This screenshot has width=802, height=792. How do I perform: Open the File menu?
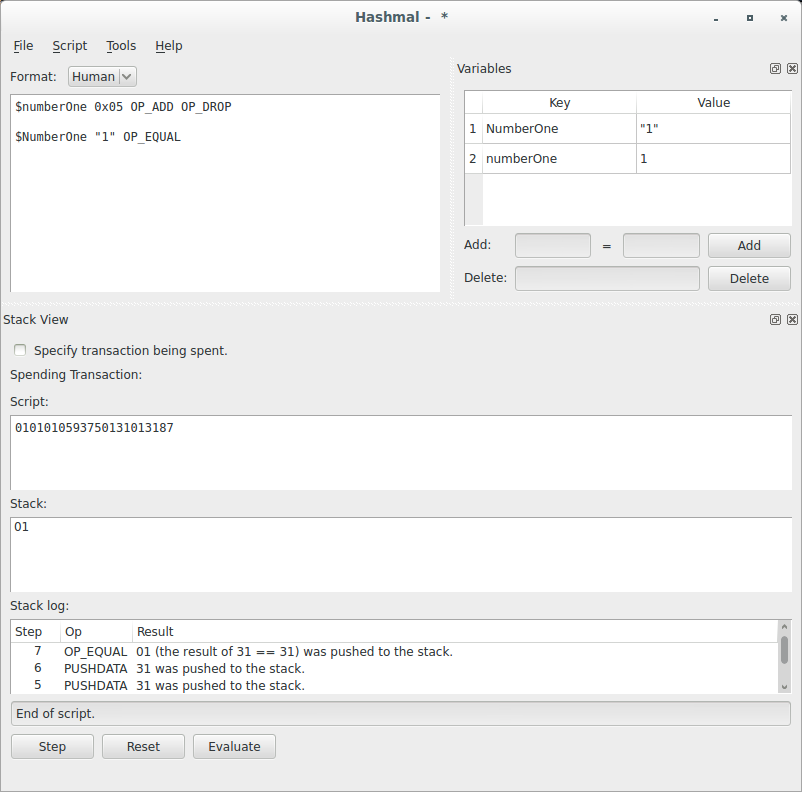pos(22,46)
